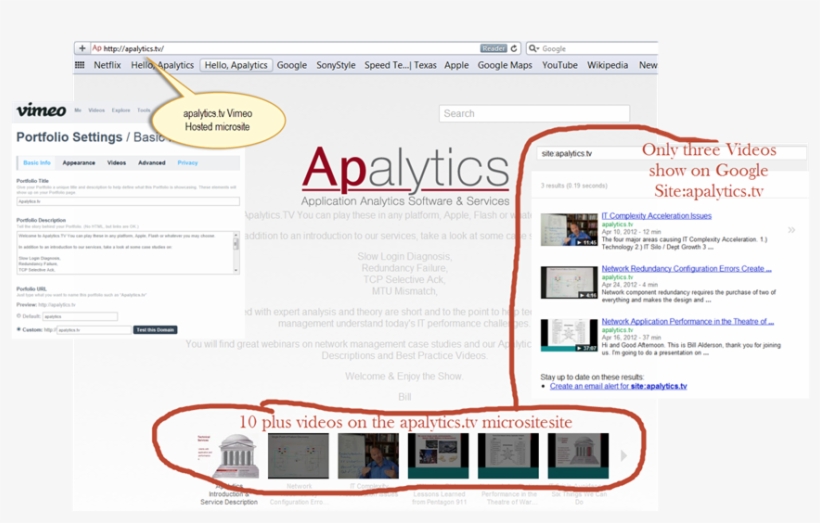Screen dimensions: 820x523
Task: Switch to the Privacy tab
Action: point(188,163)
